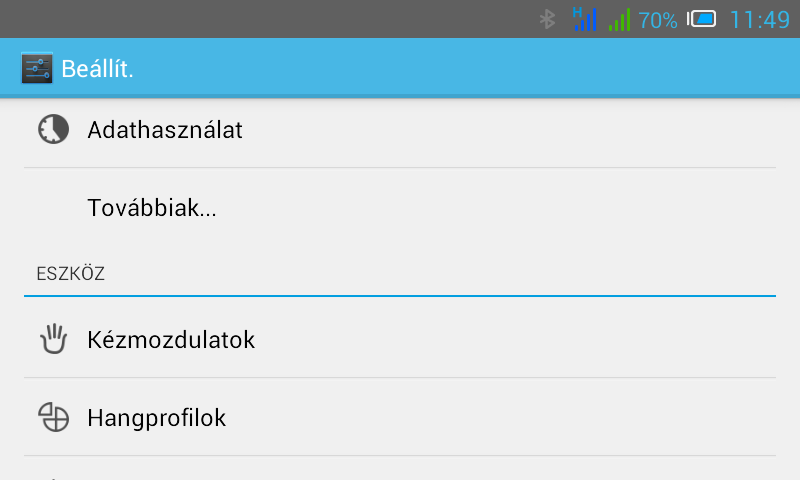Click the blue divider under ESZKÖZ
Viewport: 800px width, 480px height.
pos(400,295)
